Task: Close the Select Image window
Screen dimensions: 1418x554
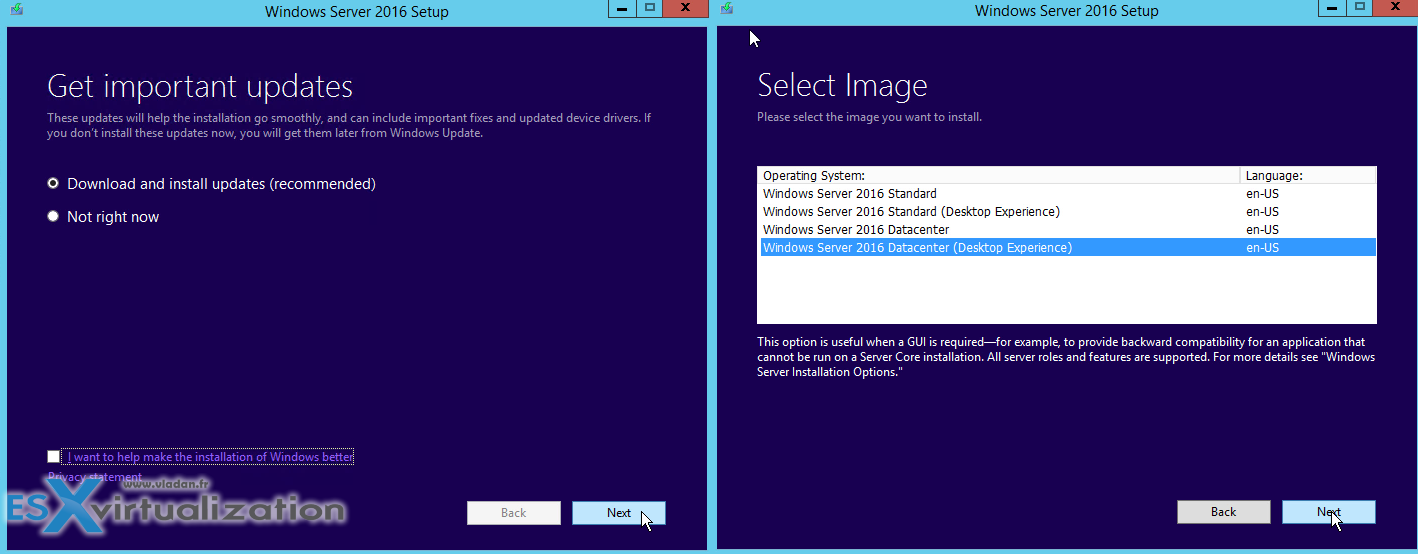Action: [x=1395, y=8]
